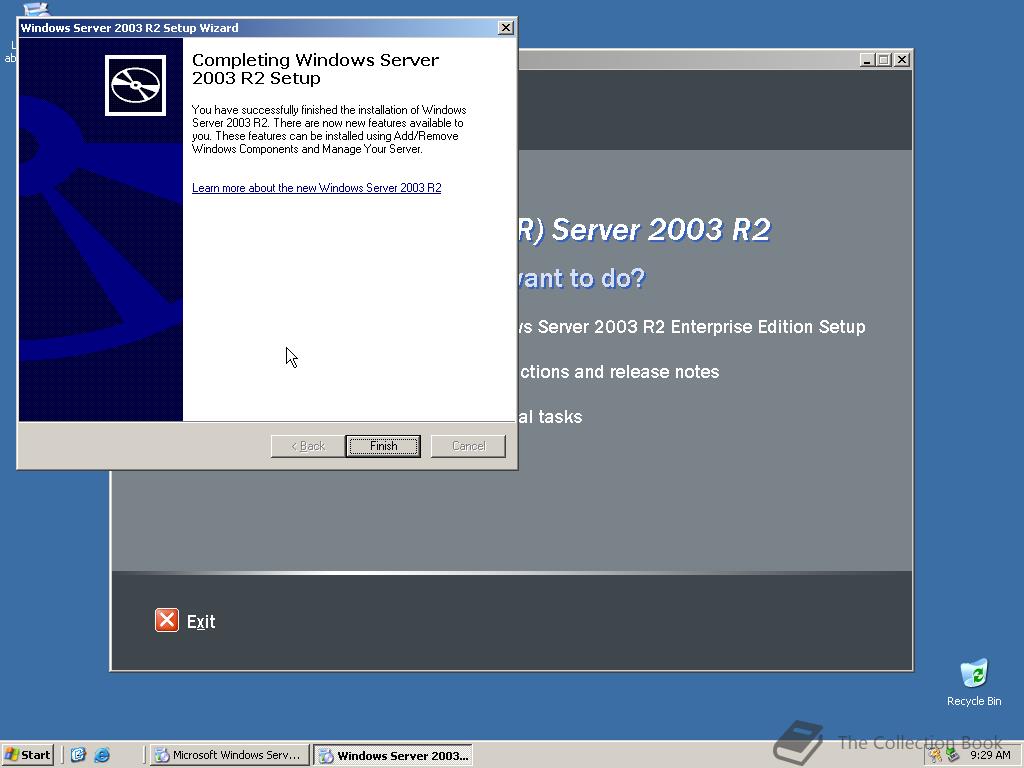Viewport: 1024px width, 768px height.
Task: Switch to Microsoft Windows Serv... taskbar button
Action: pos(229,756)
